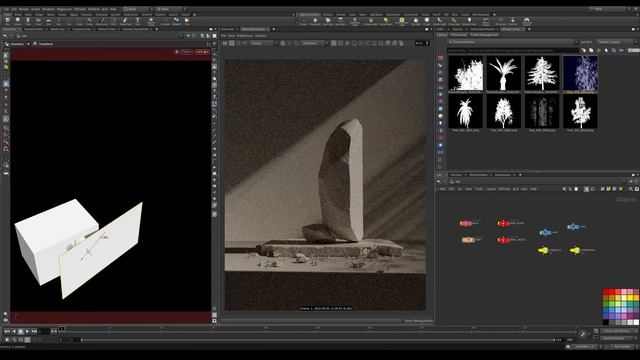This screenshot has width=640, height=360.
Task: Select the Metaball shelf tool
Action: [176, 21]
